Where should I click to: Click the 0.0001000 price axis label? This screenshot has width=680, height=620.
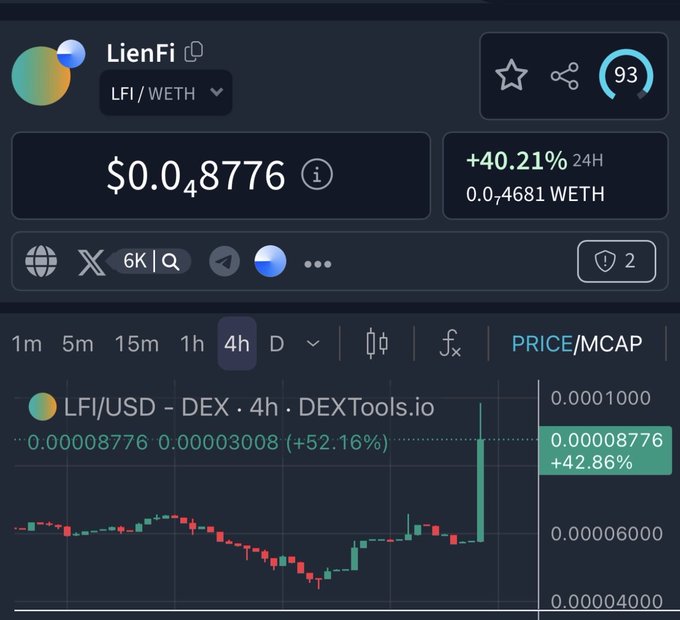pos(601,398)
